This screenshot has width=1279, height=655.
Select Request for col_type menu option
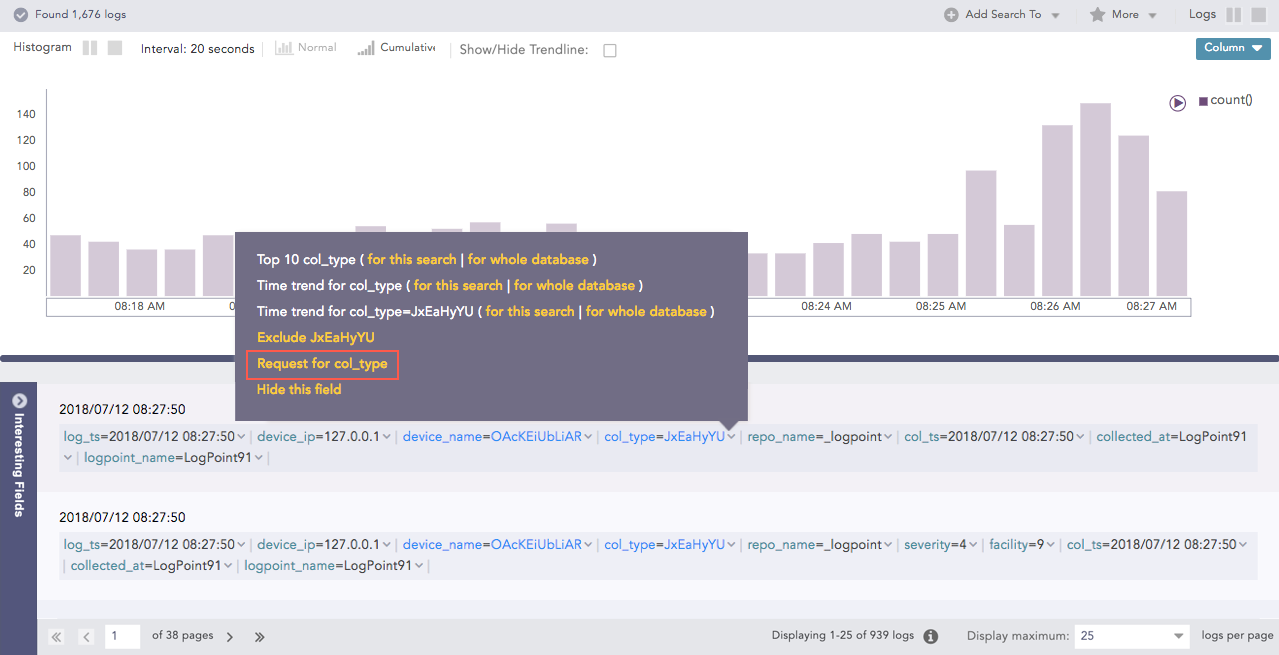pos(322,364)
